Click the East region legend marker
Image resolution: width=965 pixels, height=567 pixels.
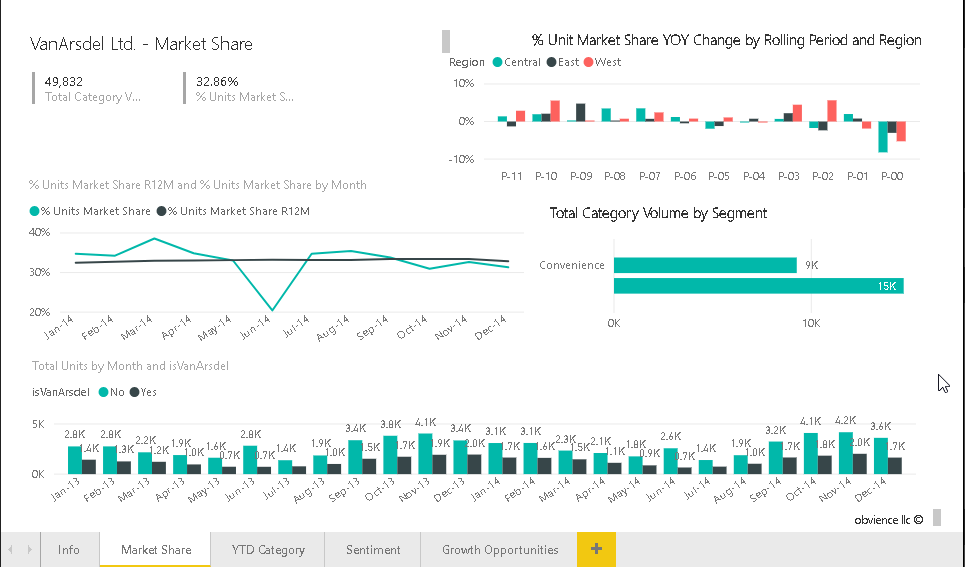551,62
